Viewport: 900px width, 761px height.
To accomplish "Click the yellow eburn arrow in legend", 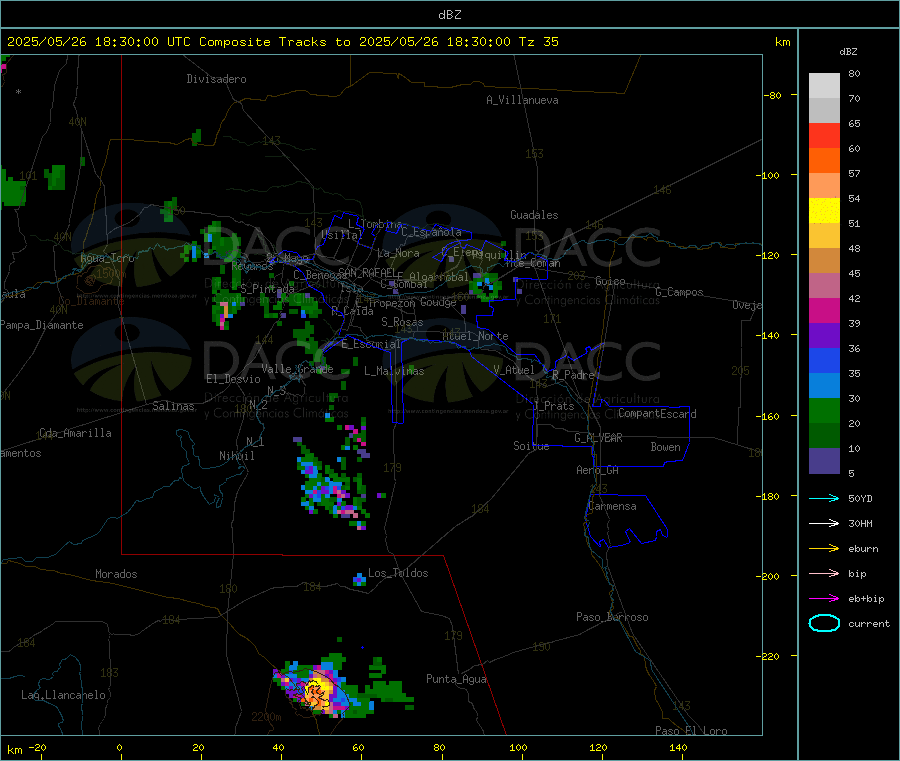I will click(824, 549).
